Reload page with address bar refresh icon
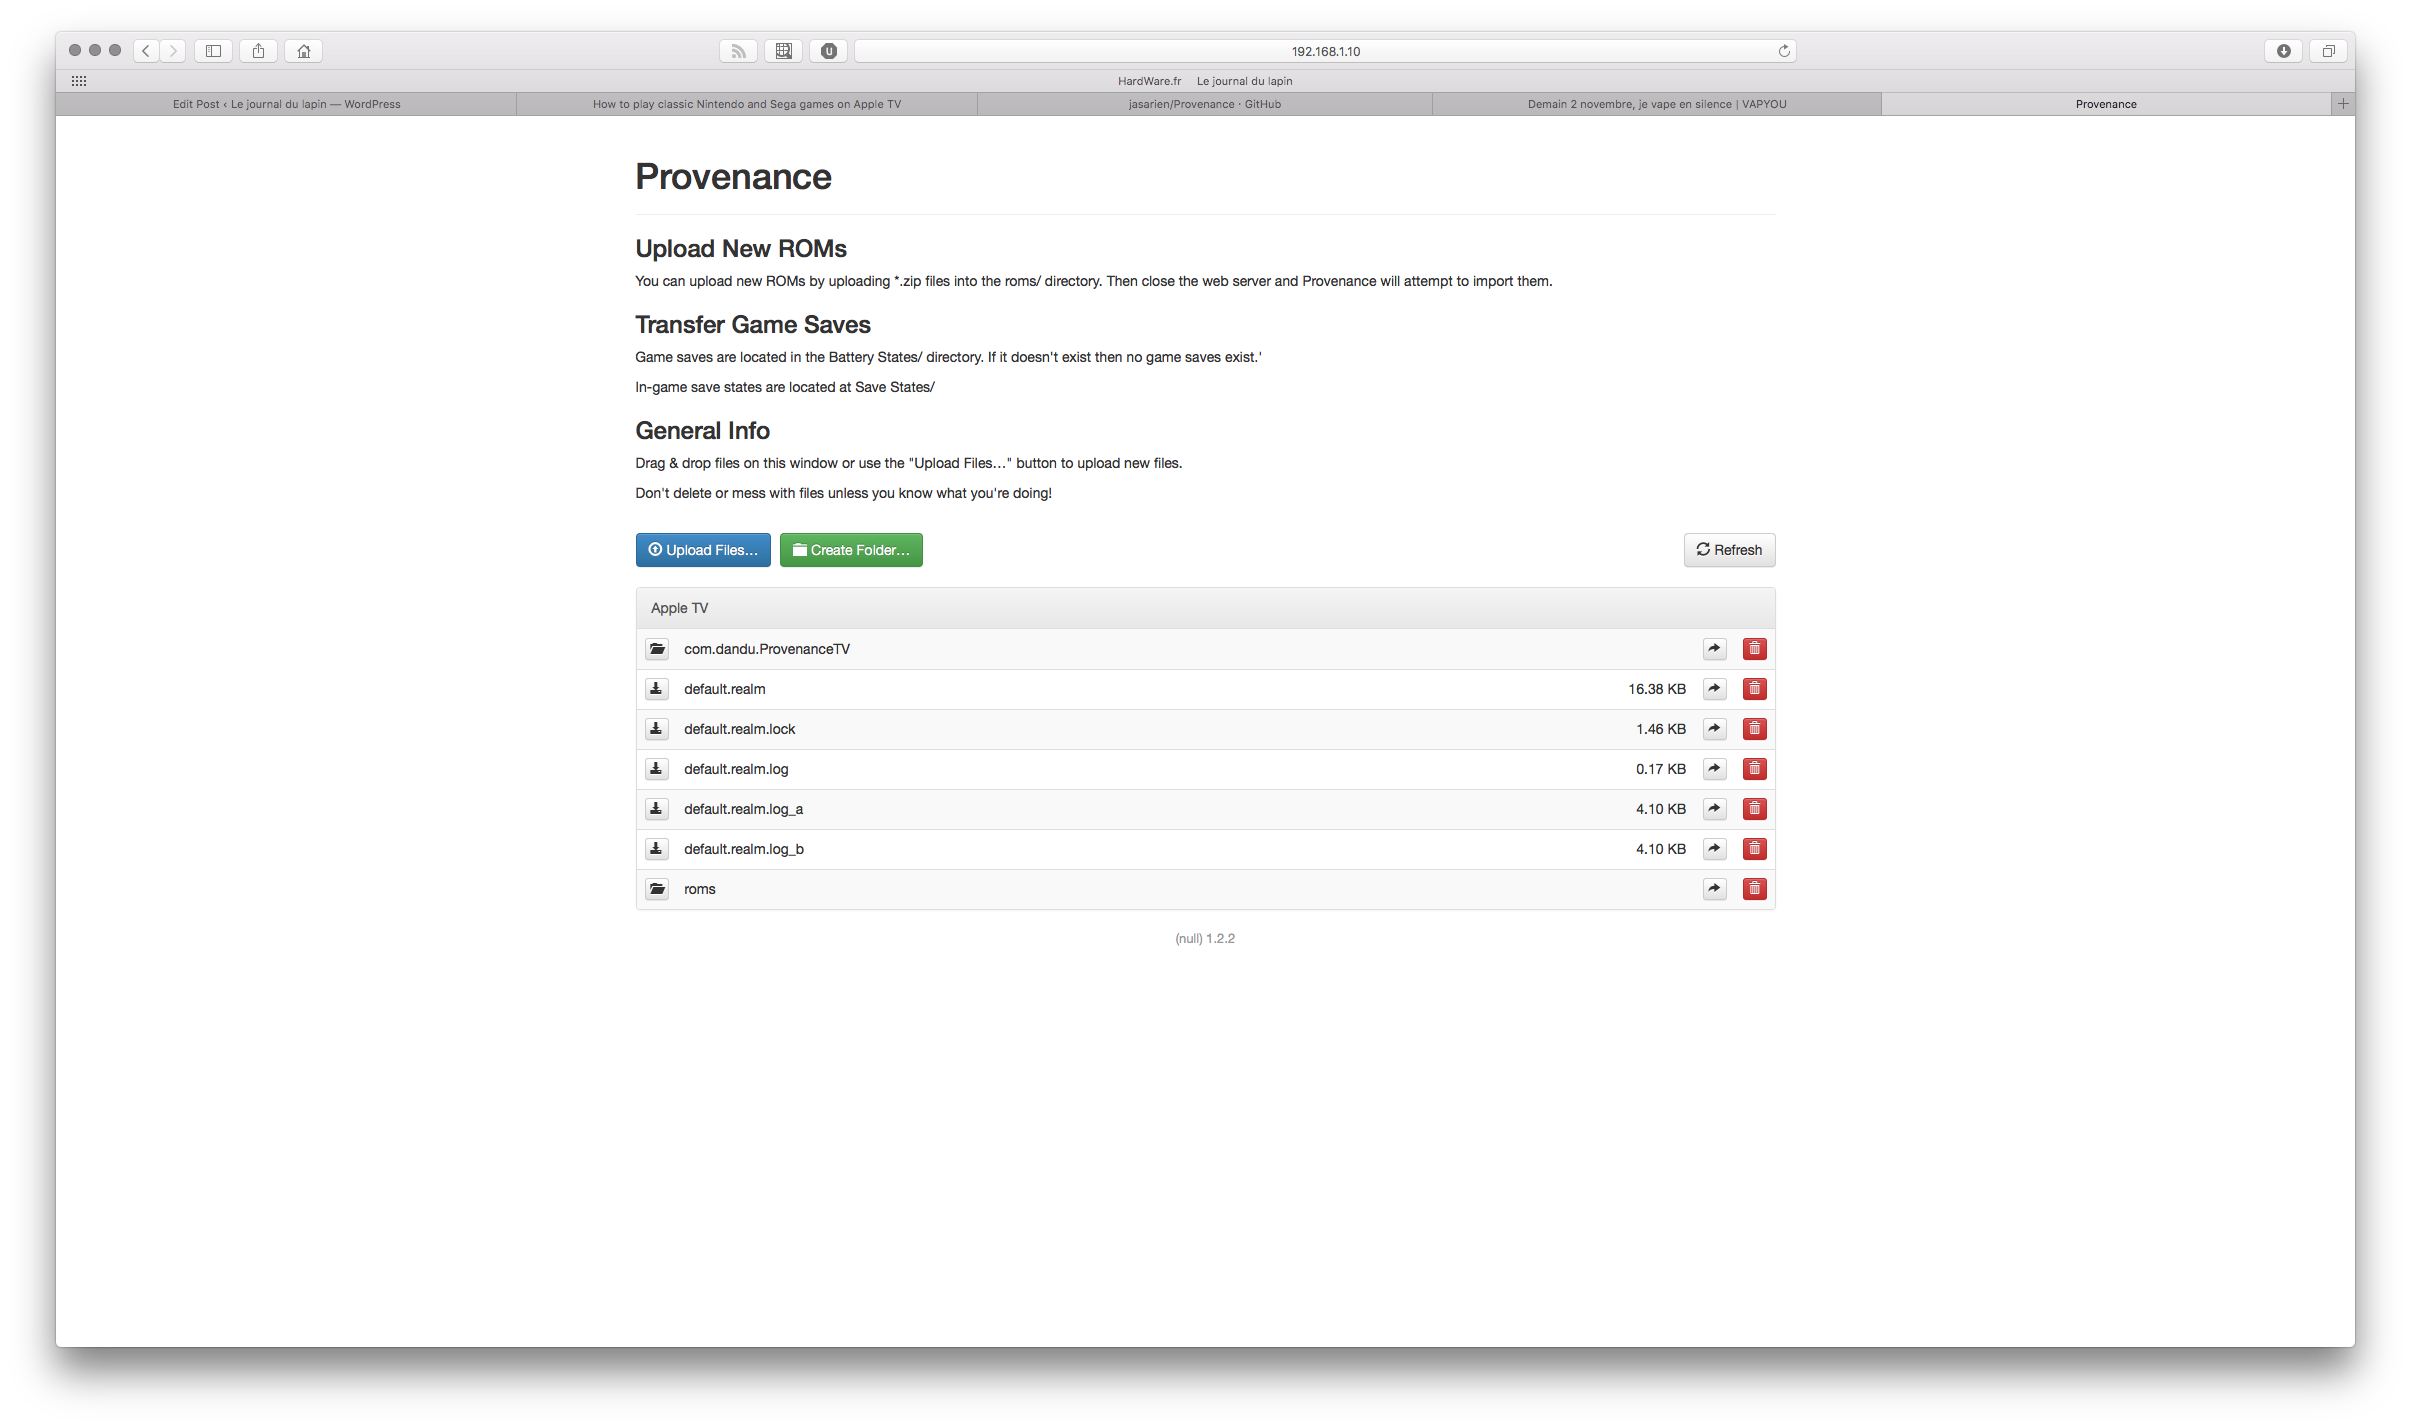The width and height of the screenshot is (2411, 1427). [1784, 51]
